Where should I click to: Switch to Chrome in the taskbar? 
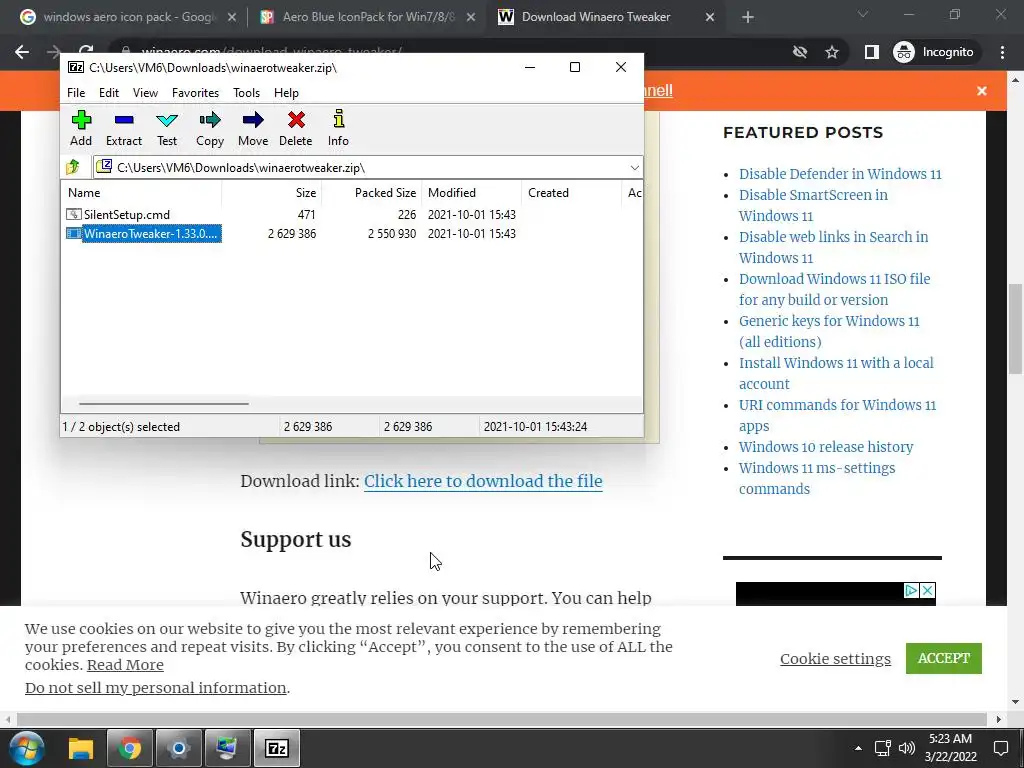coord(129,748)
